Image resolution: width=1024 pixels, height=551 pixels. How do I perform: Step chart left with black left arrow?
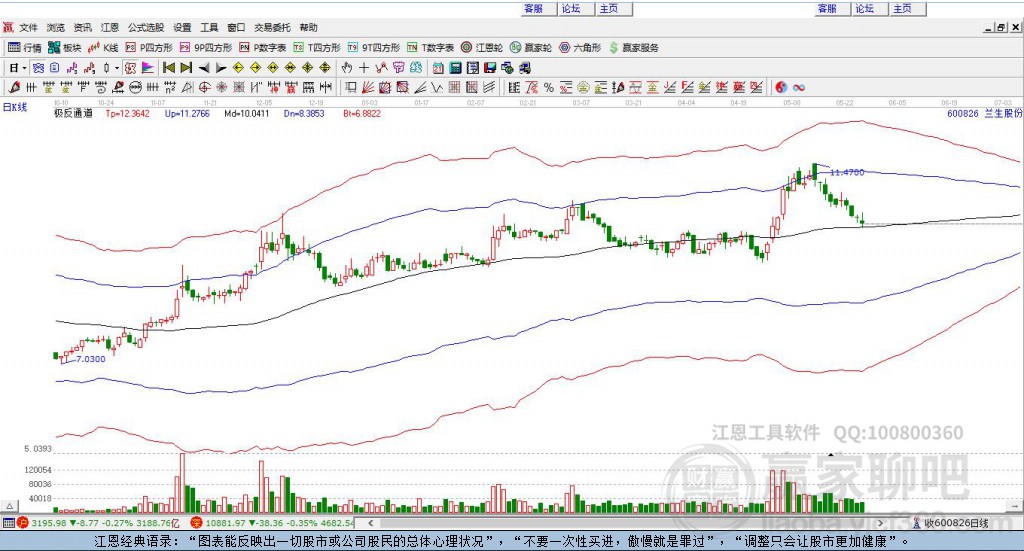tap(204, 68)
